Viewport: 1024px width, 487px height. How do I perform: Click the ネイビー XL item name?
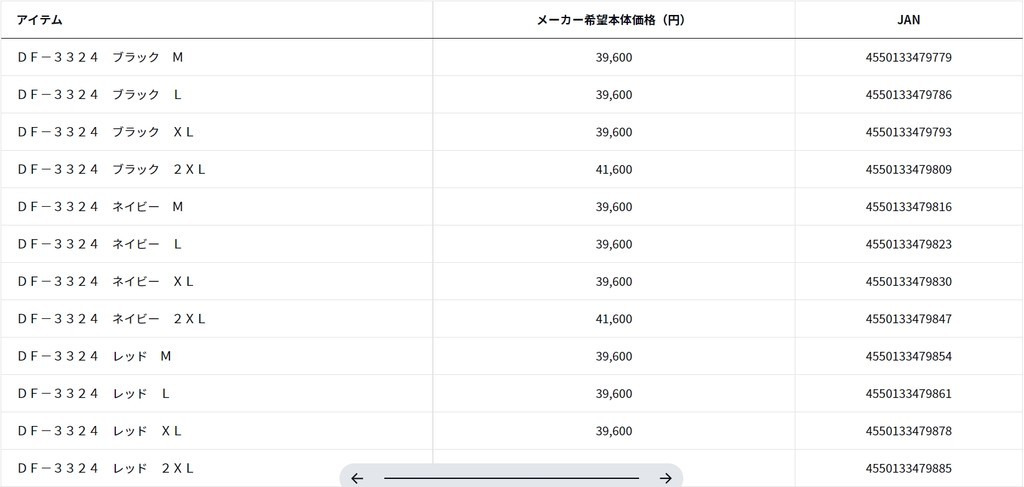pyautogui.click(x=105, y=281)
